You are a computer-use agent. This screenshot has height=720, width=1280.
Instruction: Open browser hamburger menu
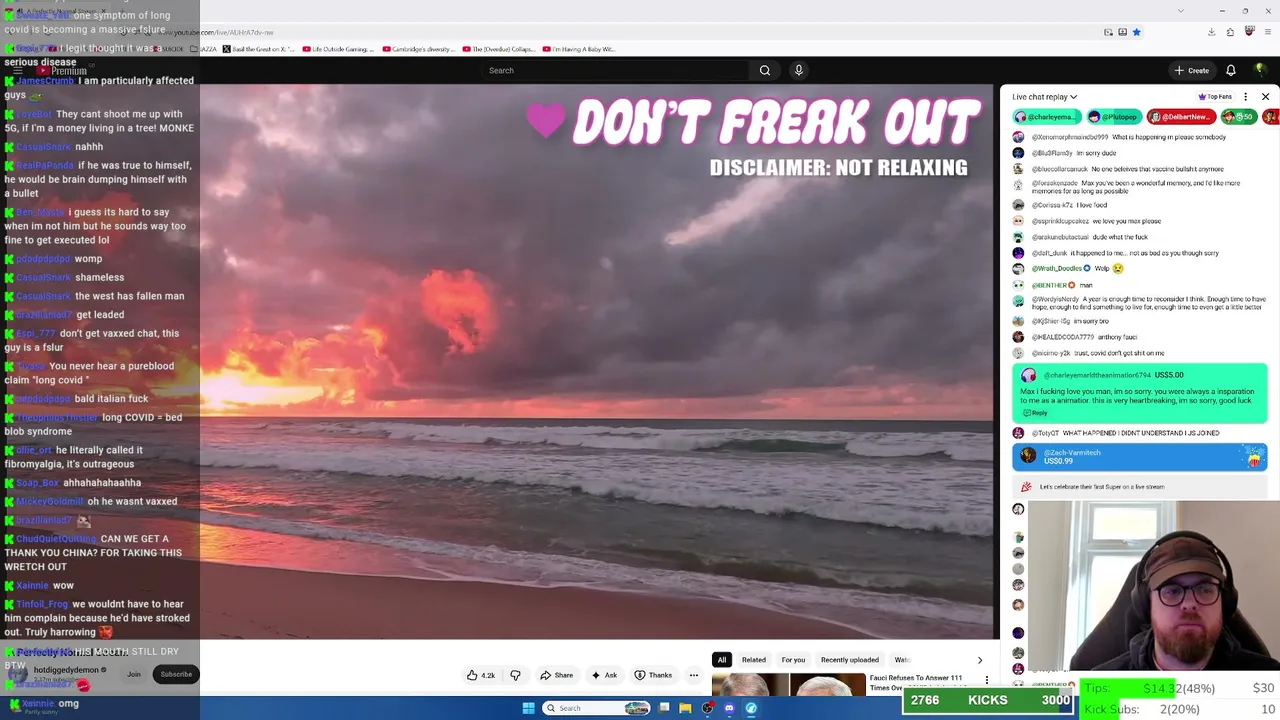pyautogui.click(x=1268, y=32)
